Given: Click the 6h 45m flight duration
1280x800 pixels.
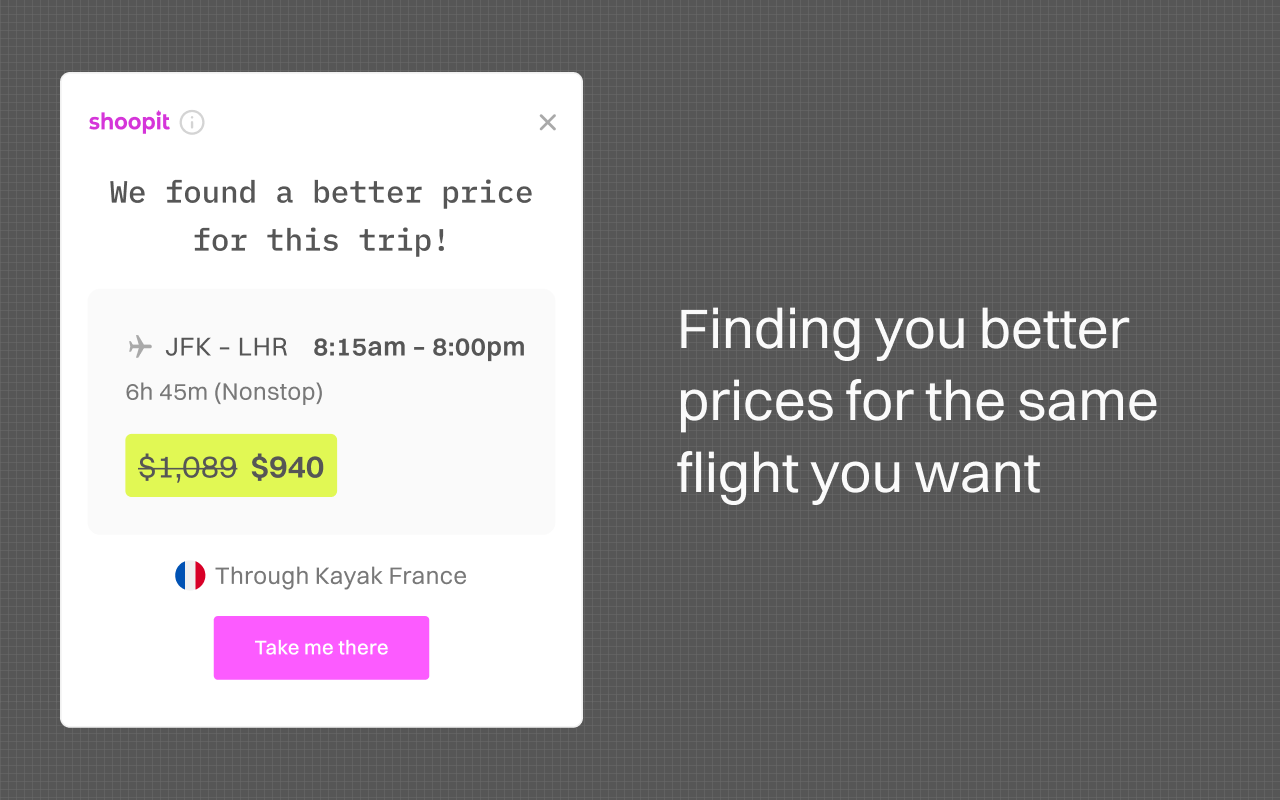Looking at the screenshot, I should pos(166,392).
